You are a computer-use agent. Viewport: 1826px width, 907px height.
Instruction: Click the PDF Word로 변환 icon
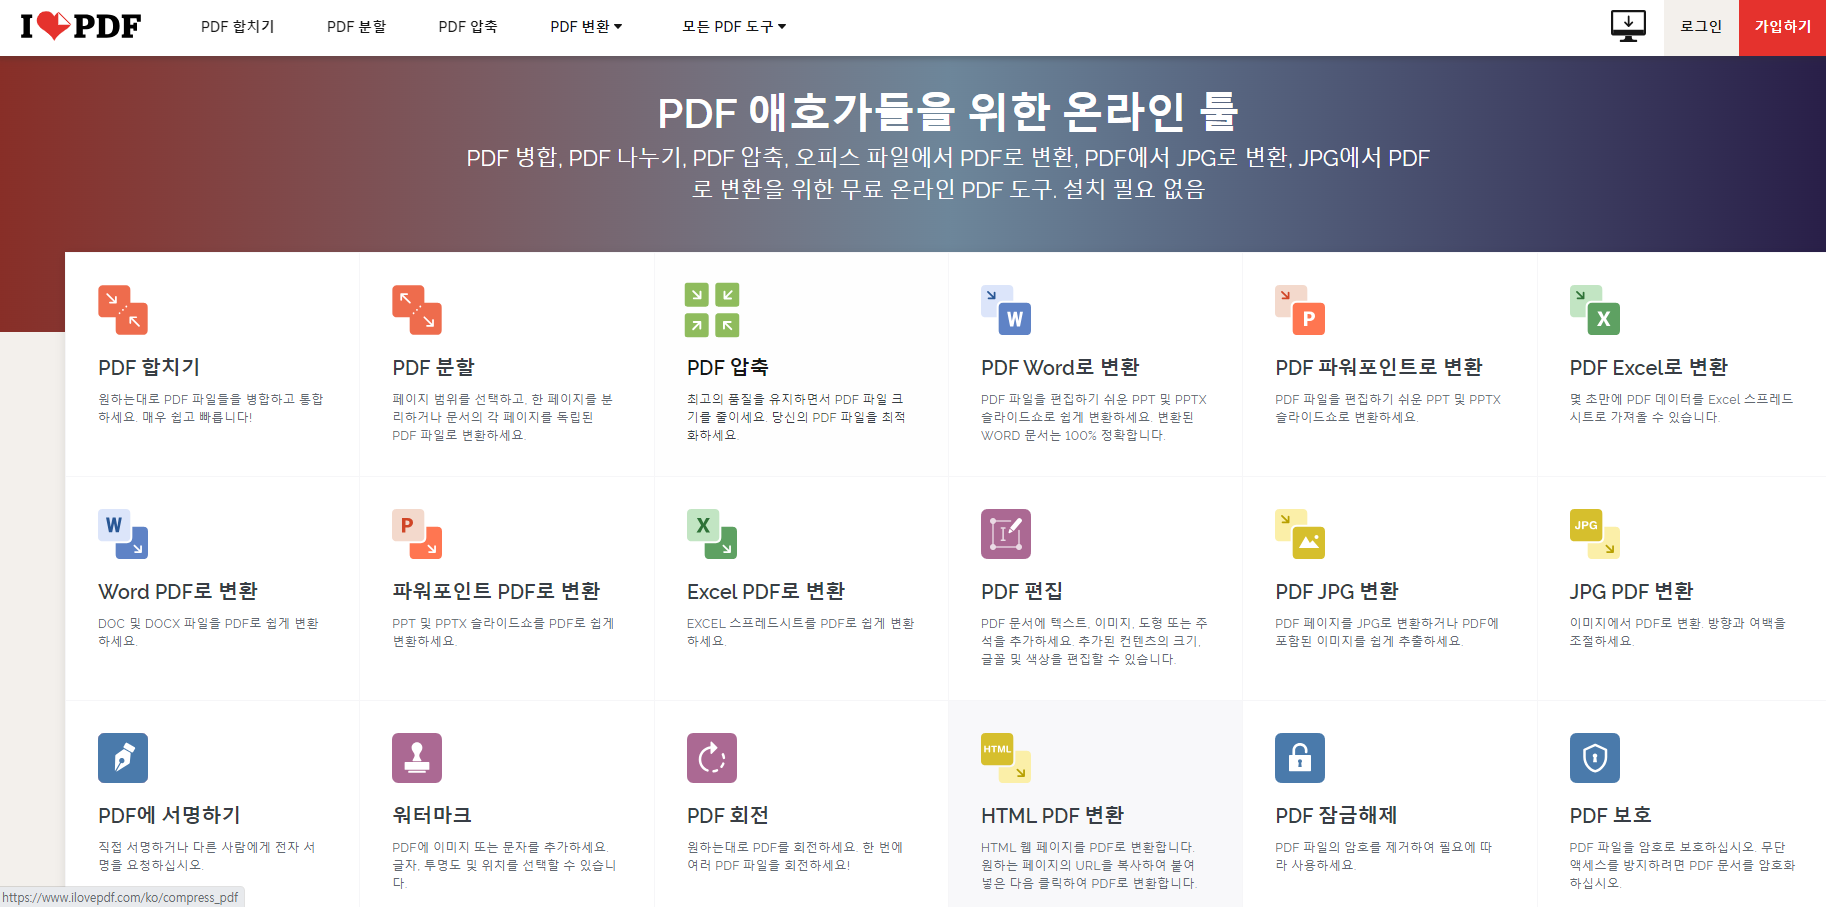1006,310
